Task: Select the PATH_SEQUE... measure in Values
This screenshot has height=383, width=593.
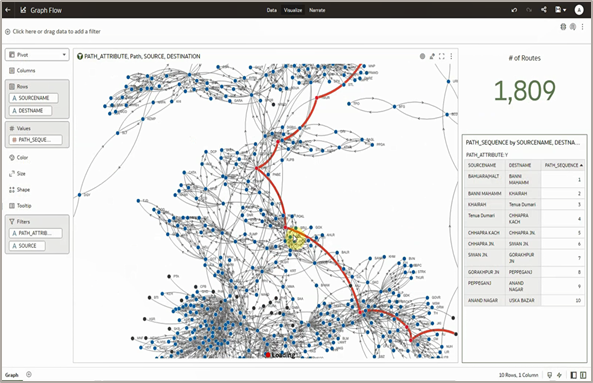Action: pyautogui.click(x=36, y=140)
